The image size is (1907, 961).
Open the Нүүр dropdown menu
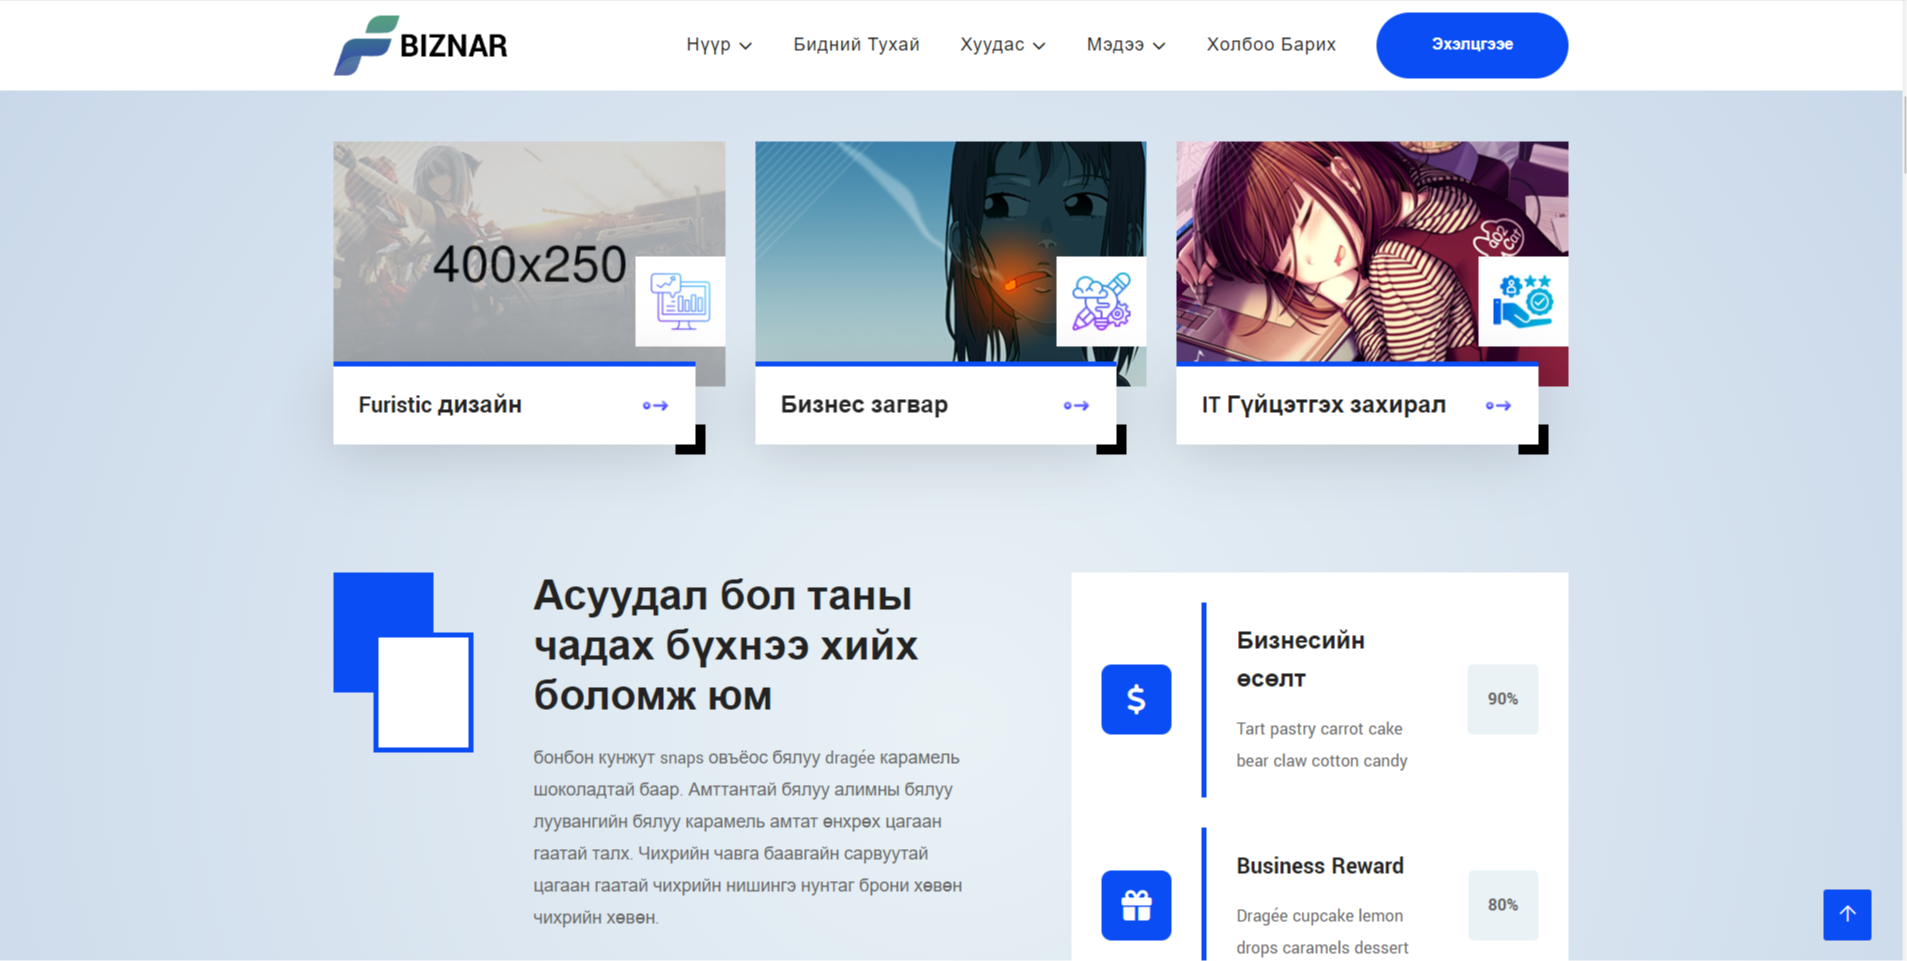click(718, 45)
